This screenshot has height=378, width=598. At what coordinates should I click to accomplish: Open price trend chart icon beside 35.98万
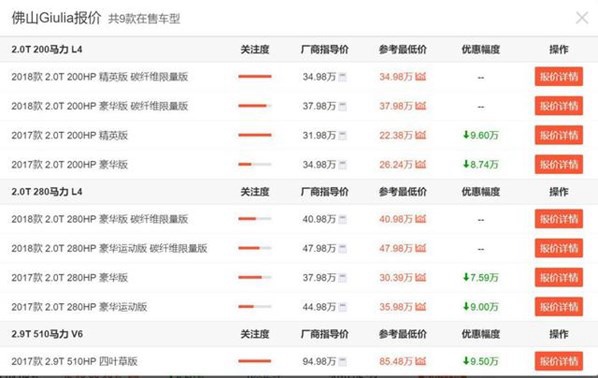point(420,306)
